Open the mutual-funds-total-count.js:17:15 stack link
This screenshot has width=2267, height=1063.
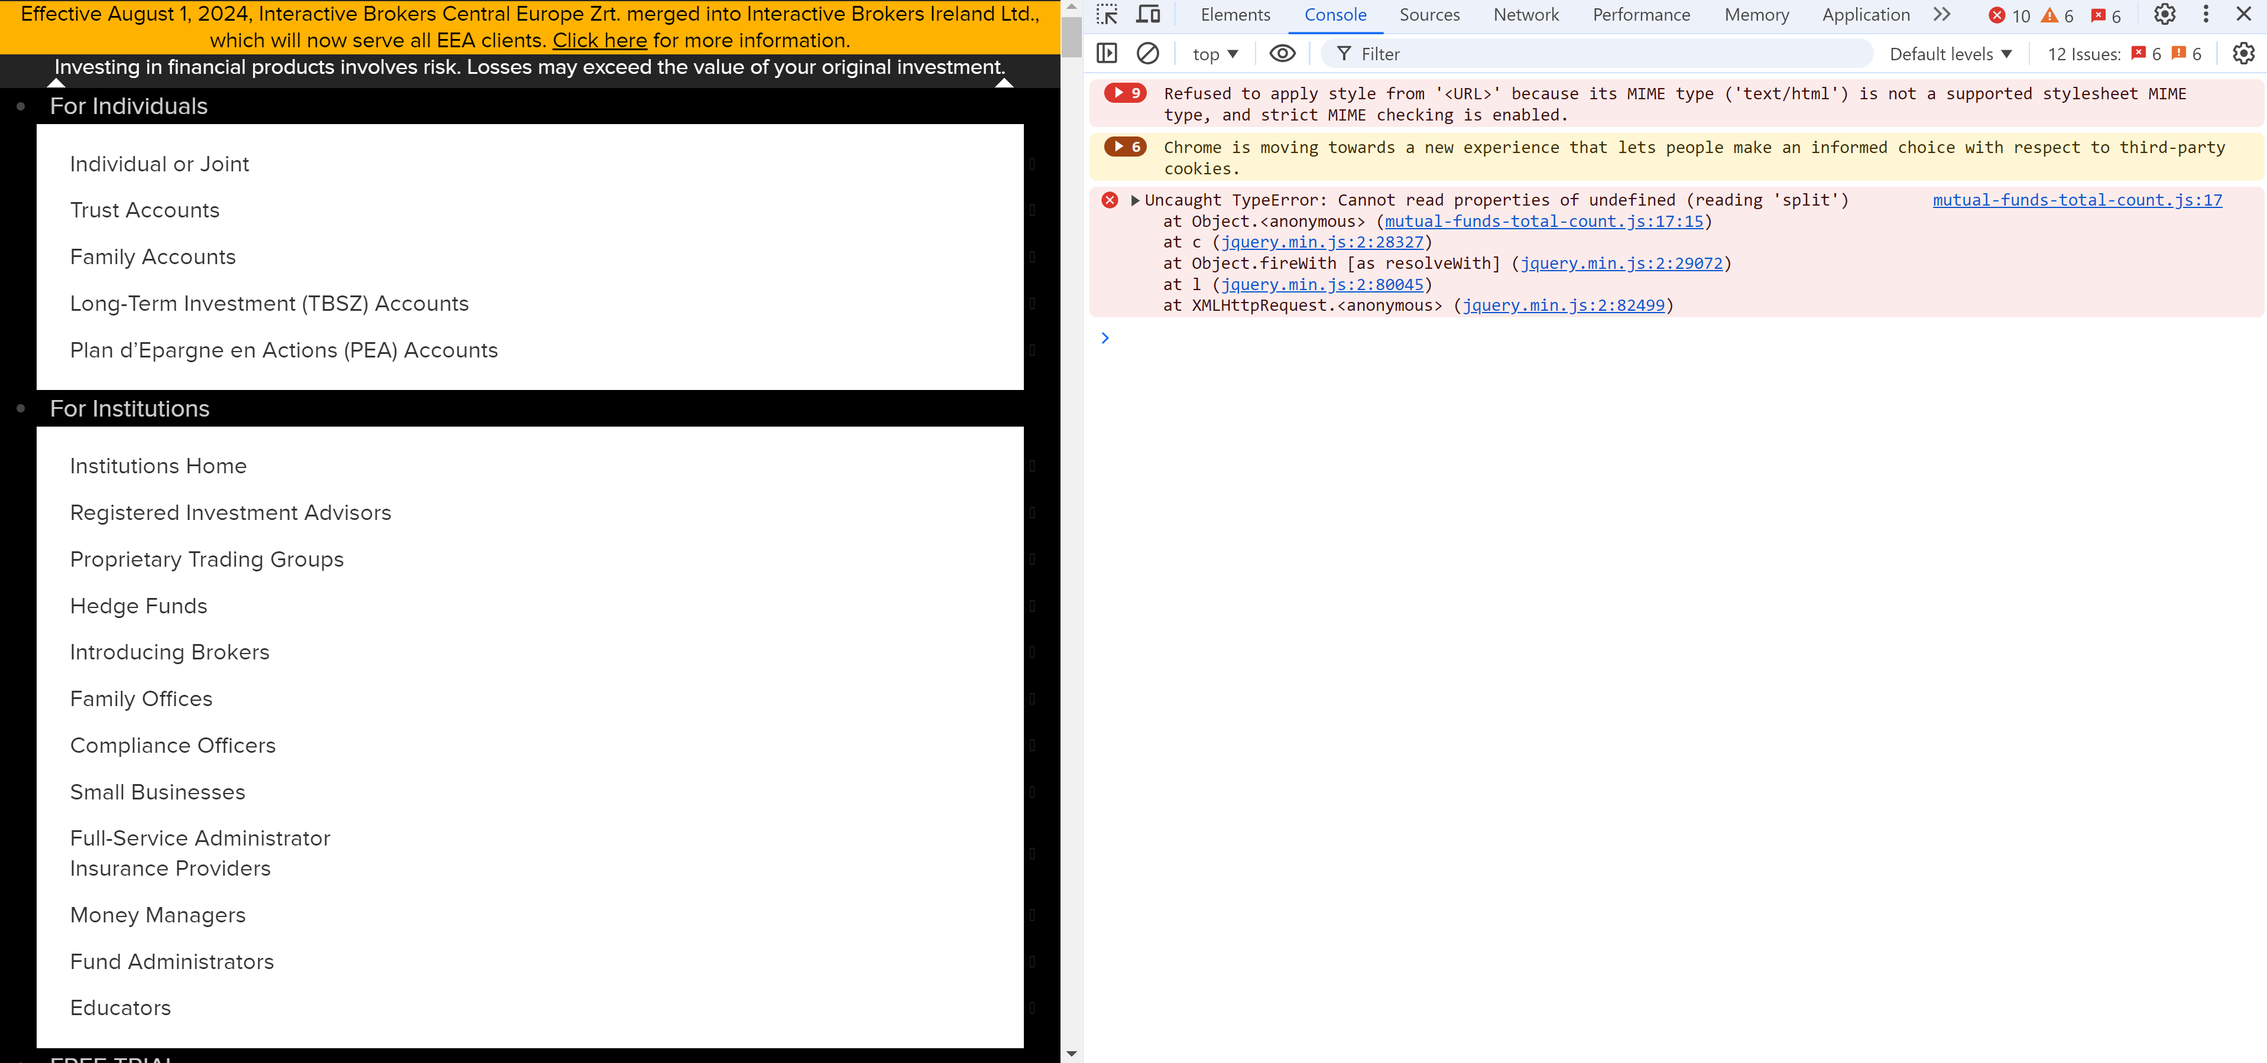[1544, 221]
